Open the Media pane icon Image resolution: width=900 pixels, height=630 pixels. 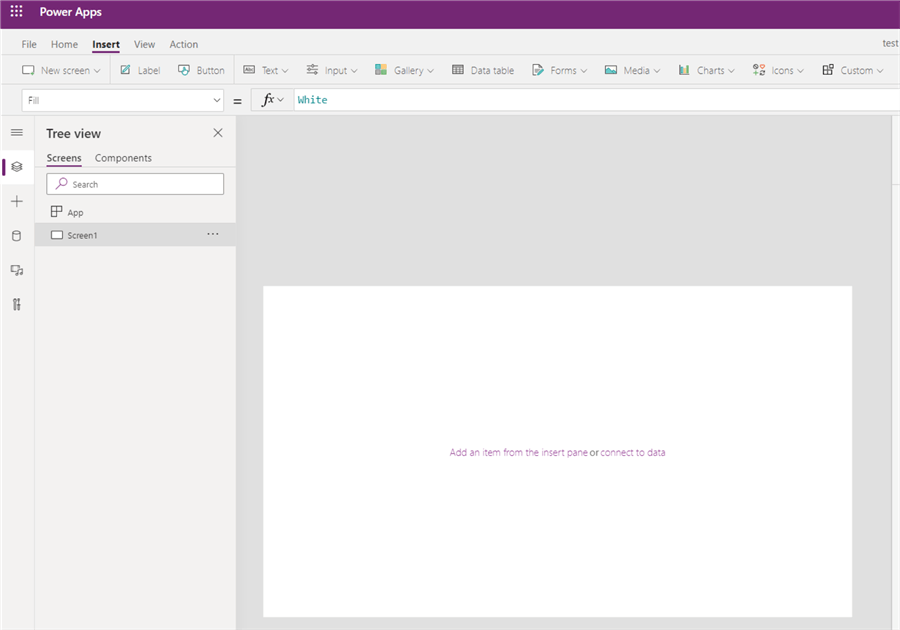(x=17, y=270)
